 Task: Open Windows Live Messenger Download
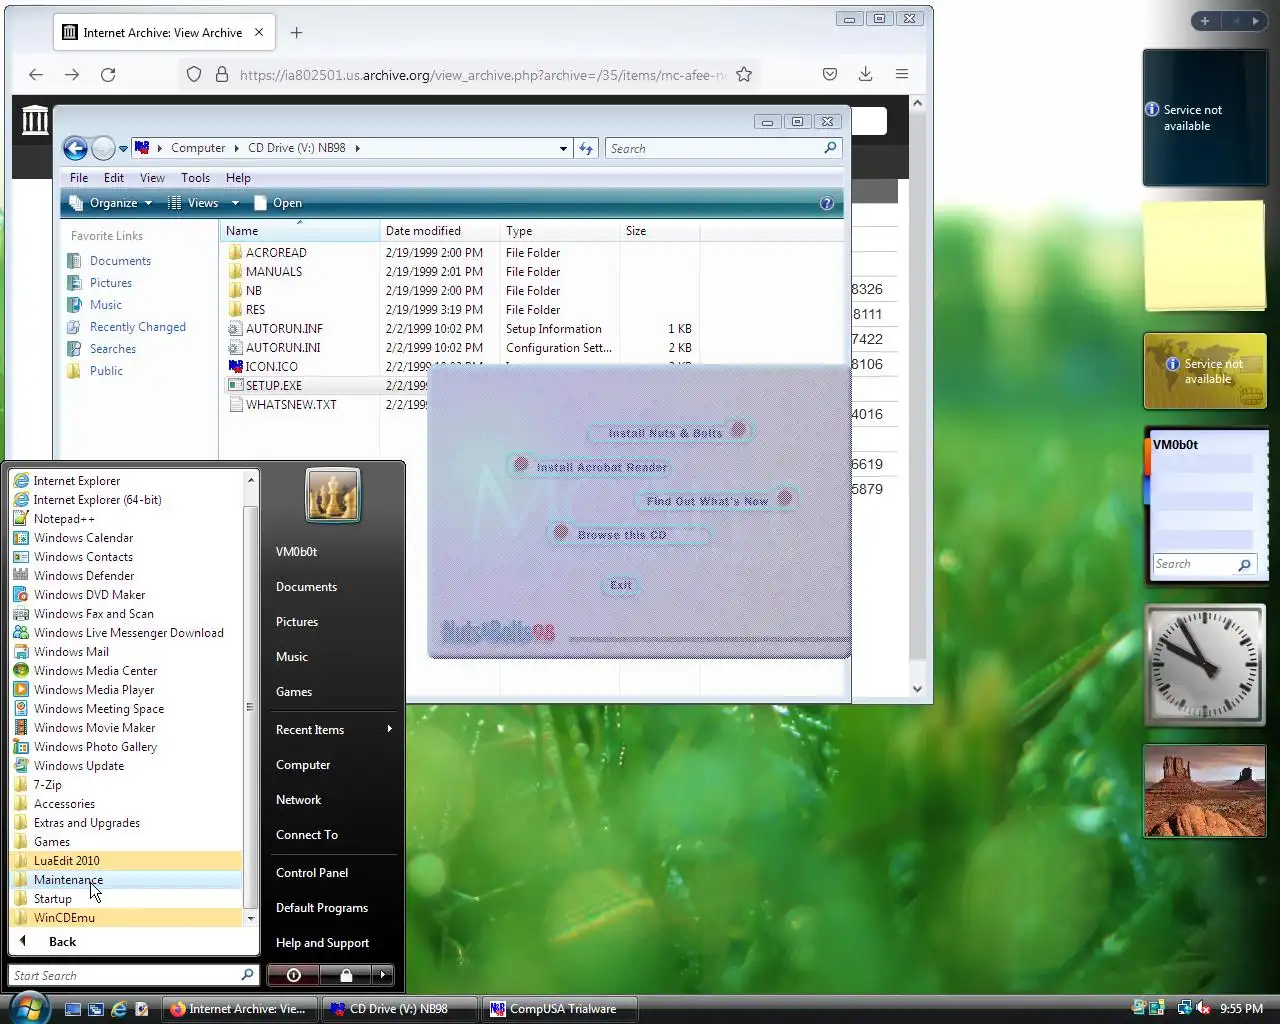click(x=128, y=633)
